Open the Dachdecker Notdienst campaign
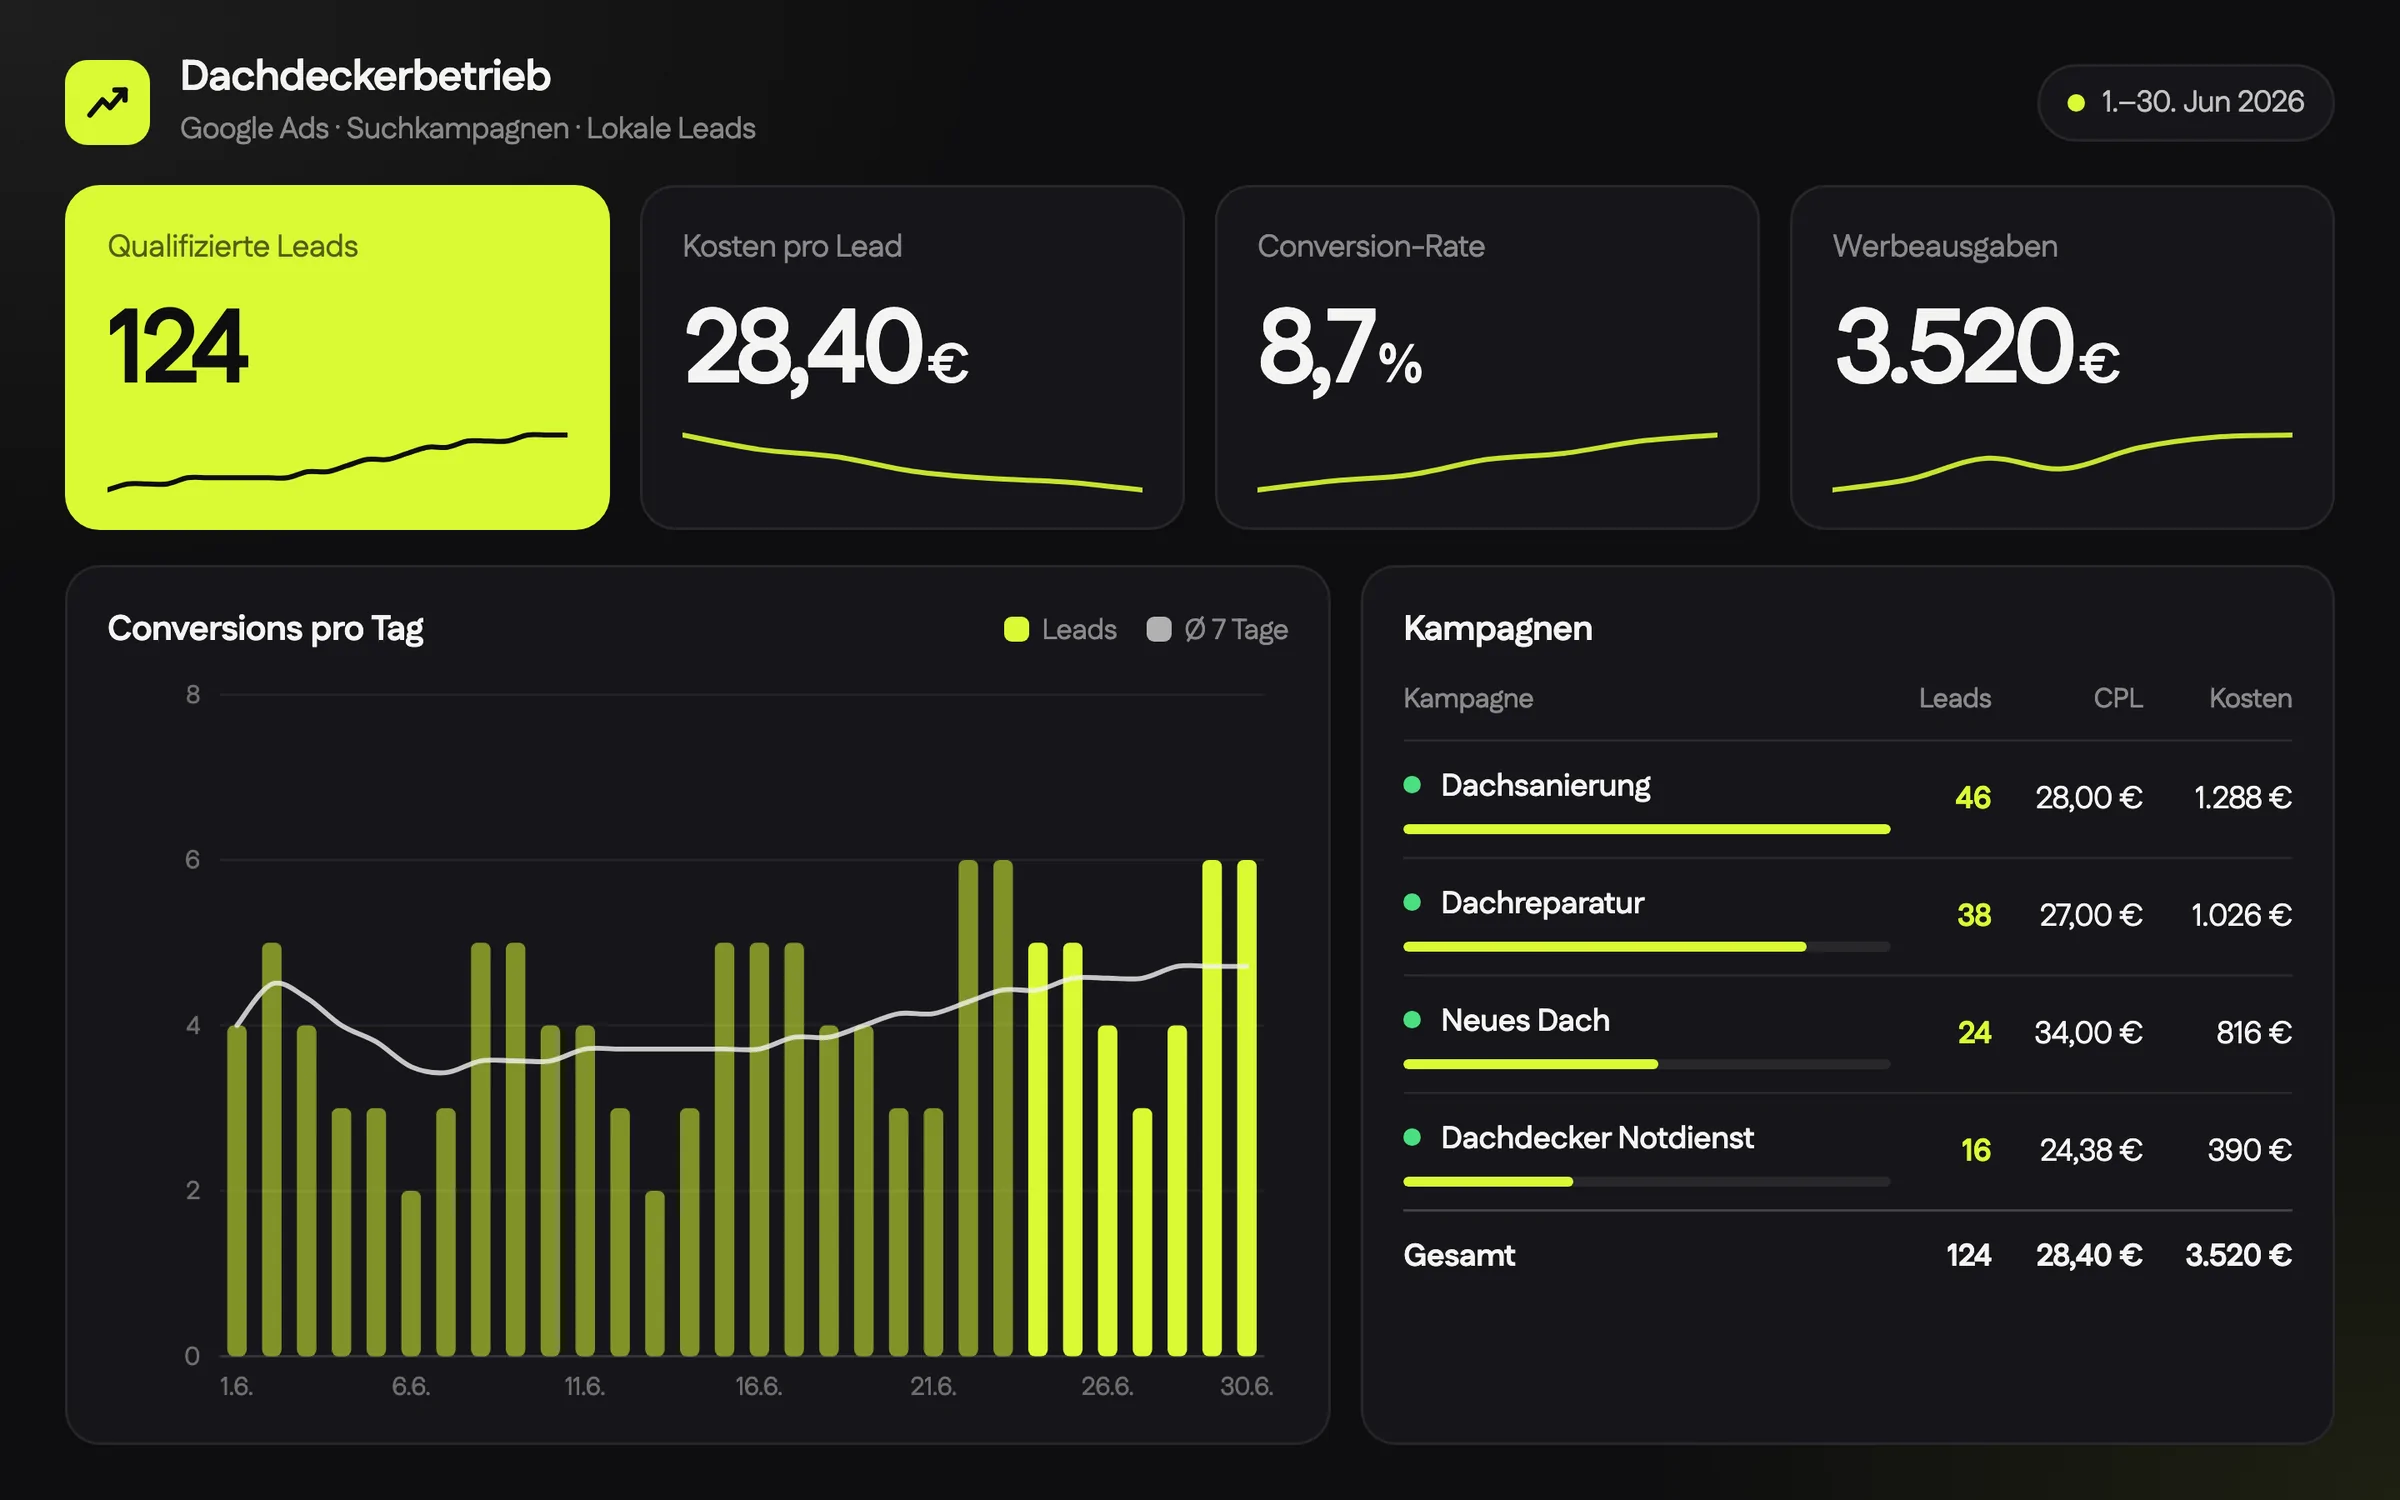 [x=1848, y=1151]
